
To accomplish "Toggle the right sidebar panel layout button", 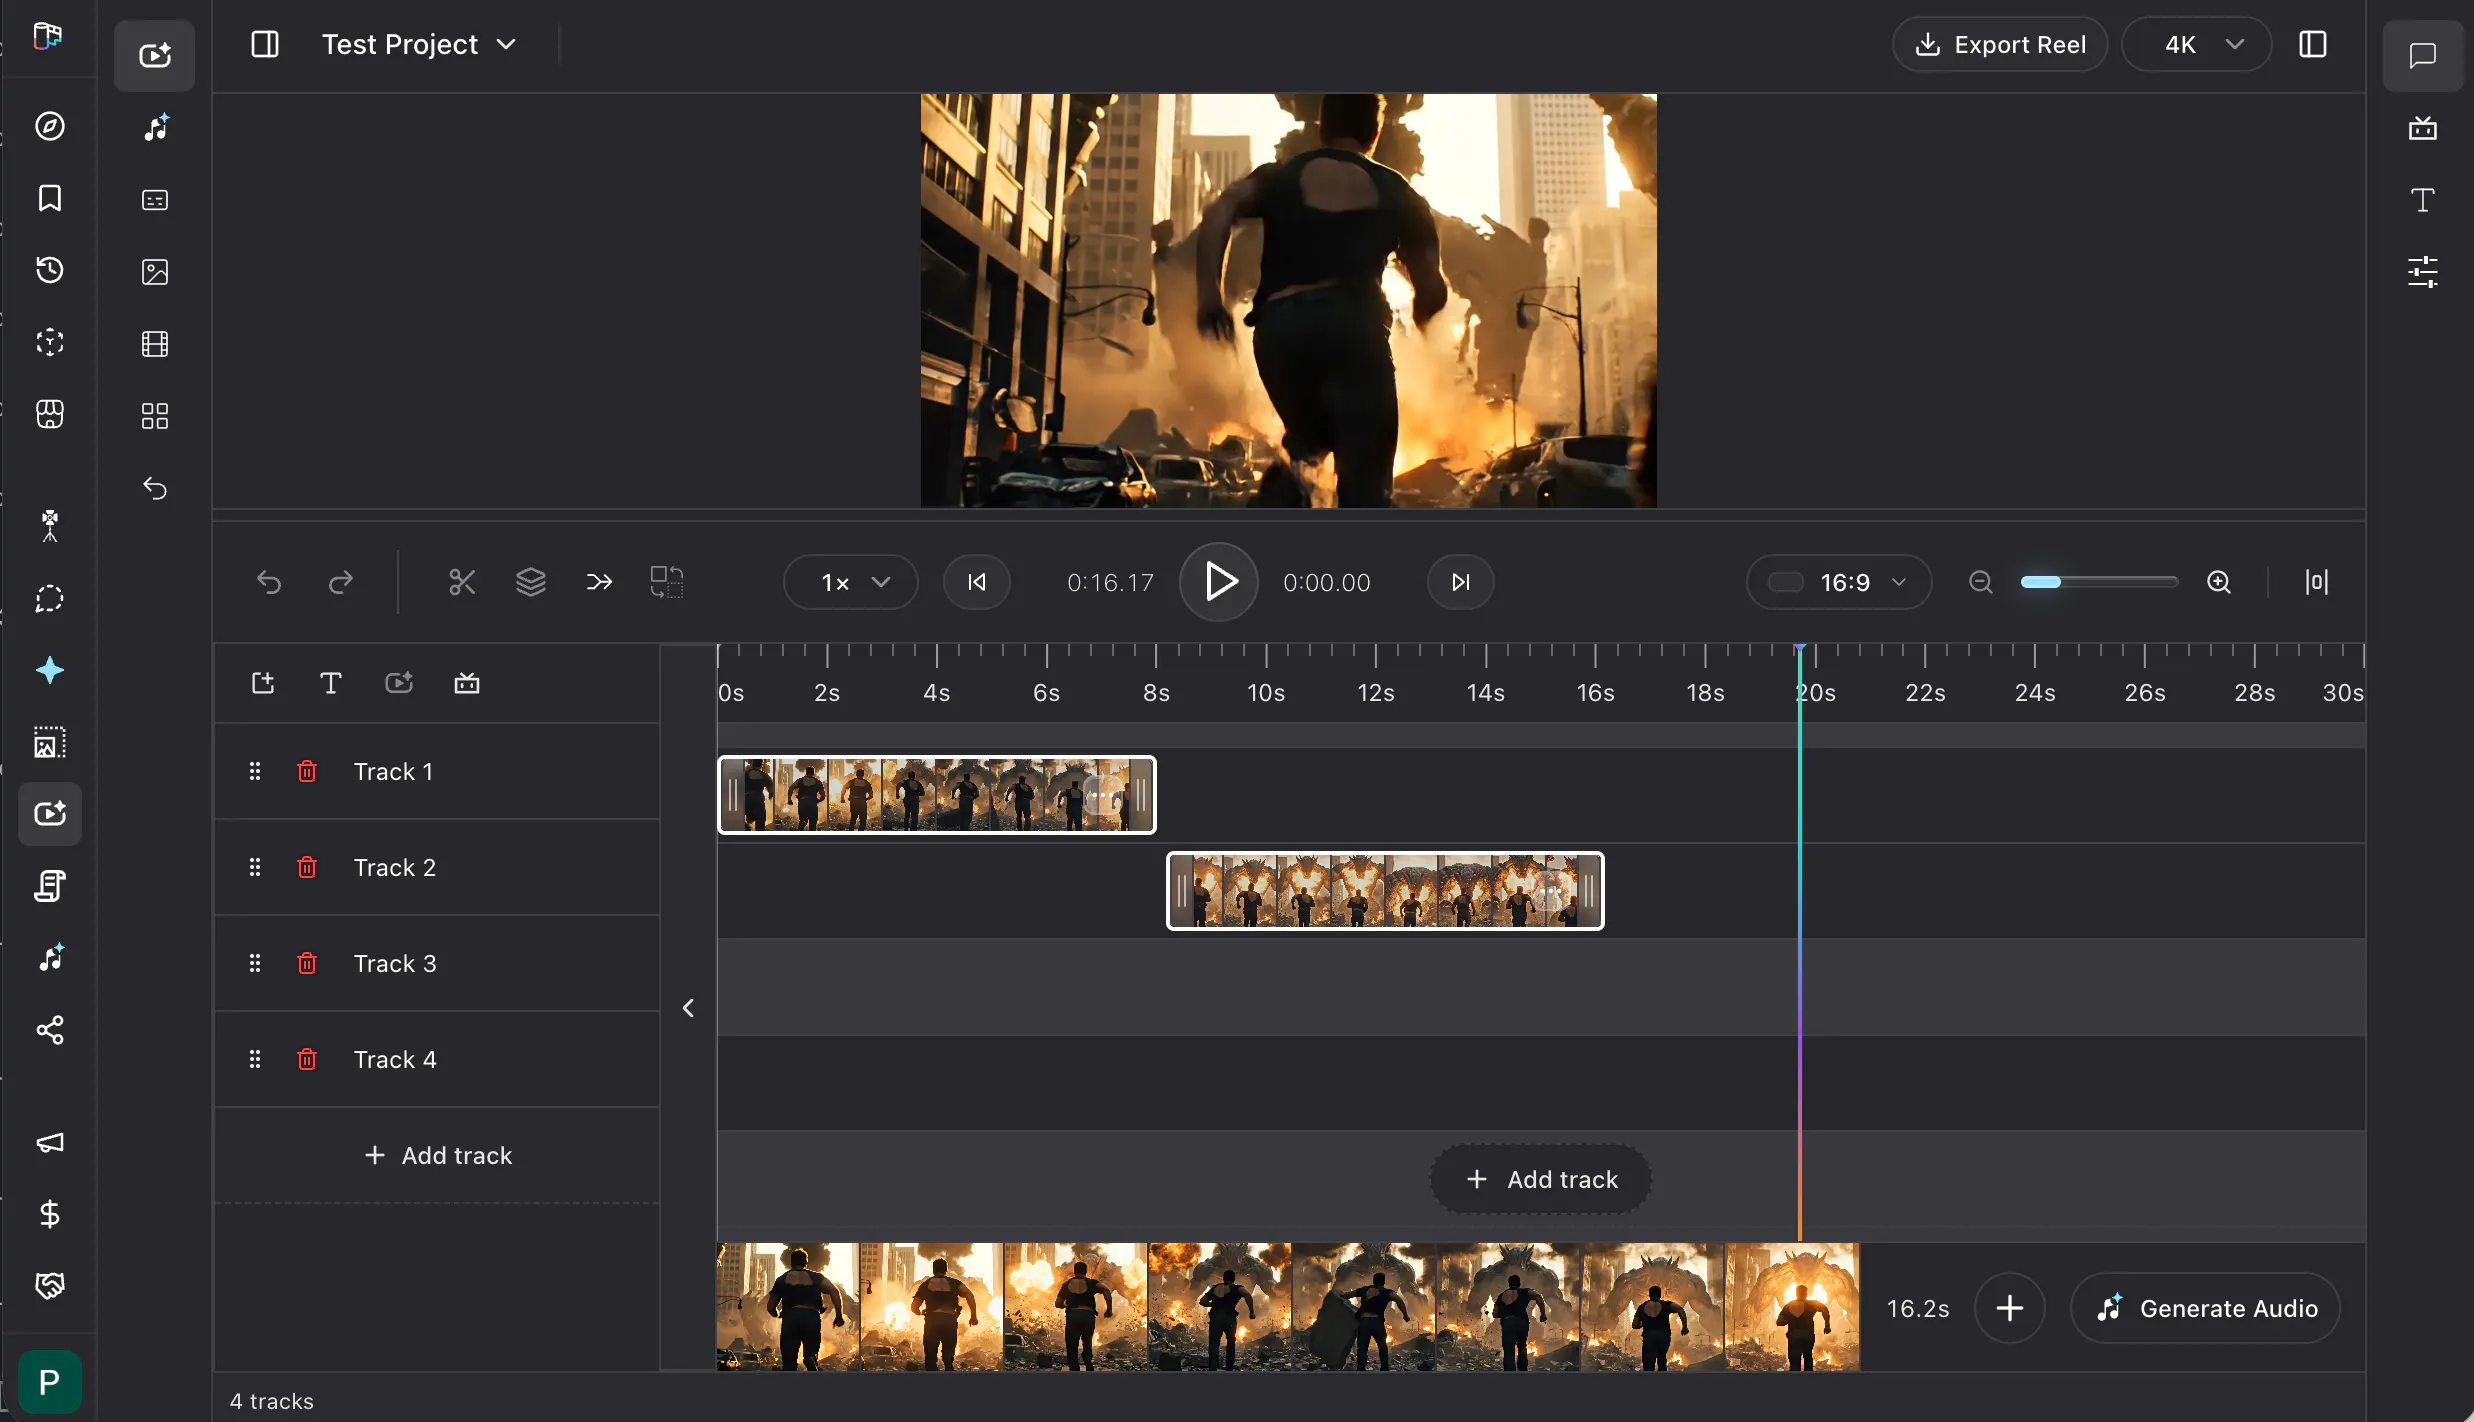I will tap(2313, 44).
